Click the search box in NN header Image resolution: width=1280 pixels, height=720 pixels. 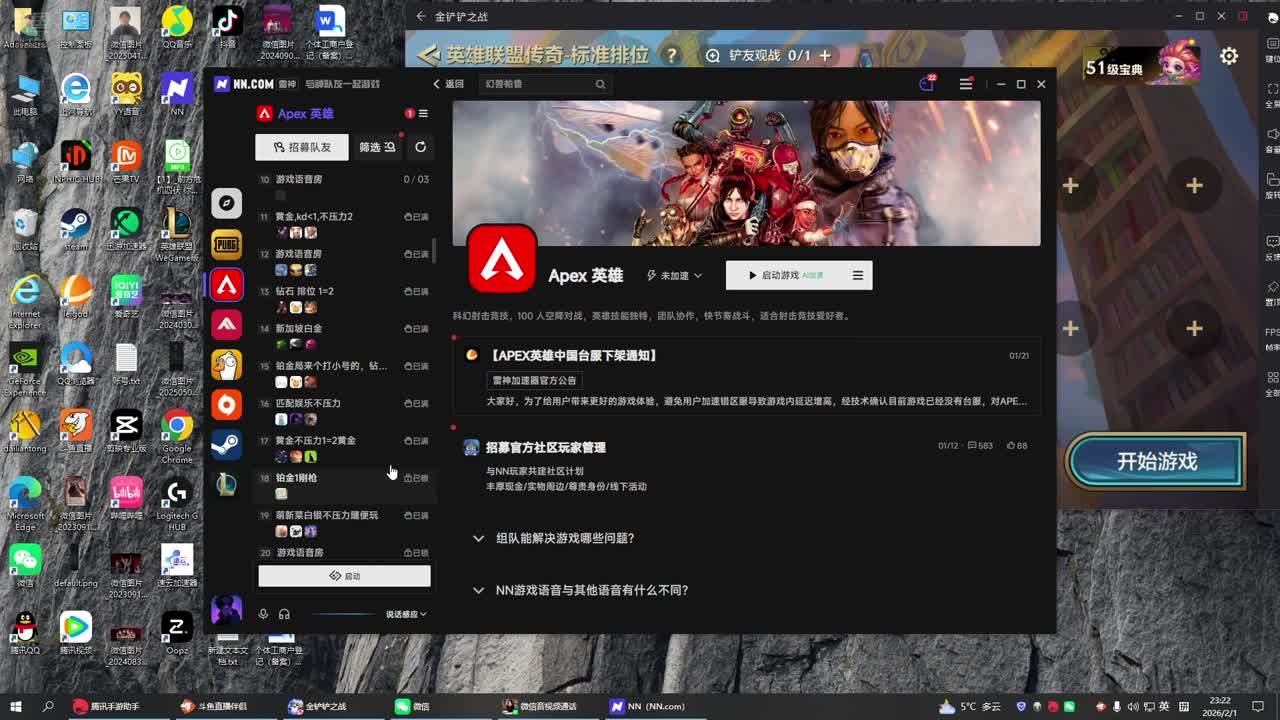tap(544, 85)
